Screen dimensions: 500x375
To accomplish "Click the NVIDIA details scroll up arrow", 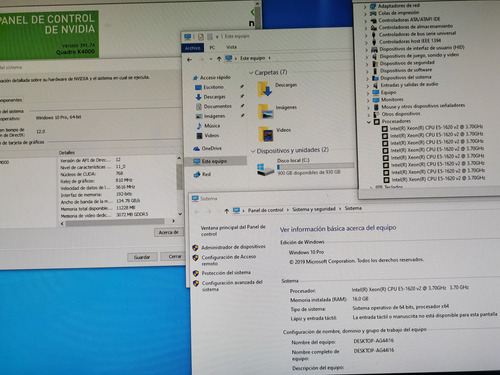I will (179, 158).
